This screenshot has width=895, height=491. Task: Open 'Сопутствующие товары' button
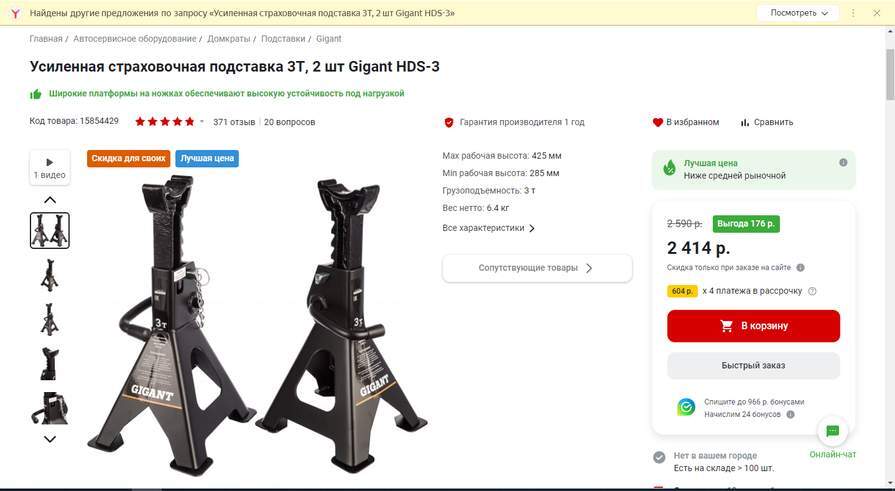(537, 268)
